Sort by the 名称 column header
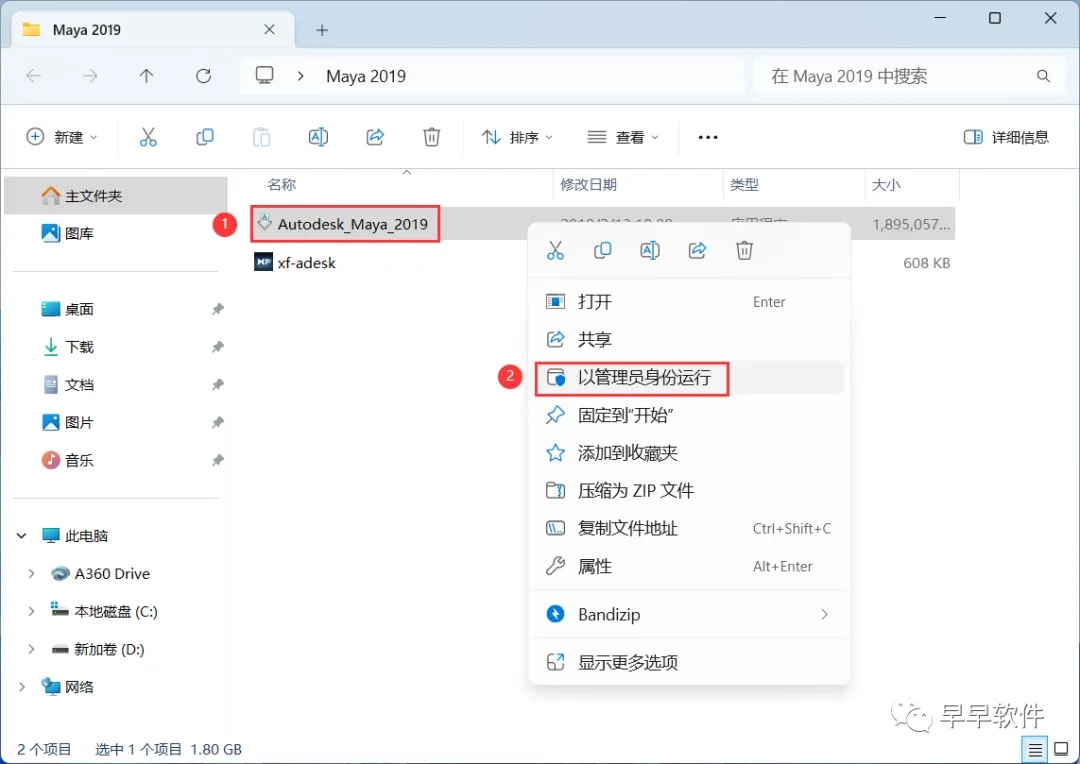1080x764 pixels. [281, 185]
